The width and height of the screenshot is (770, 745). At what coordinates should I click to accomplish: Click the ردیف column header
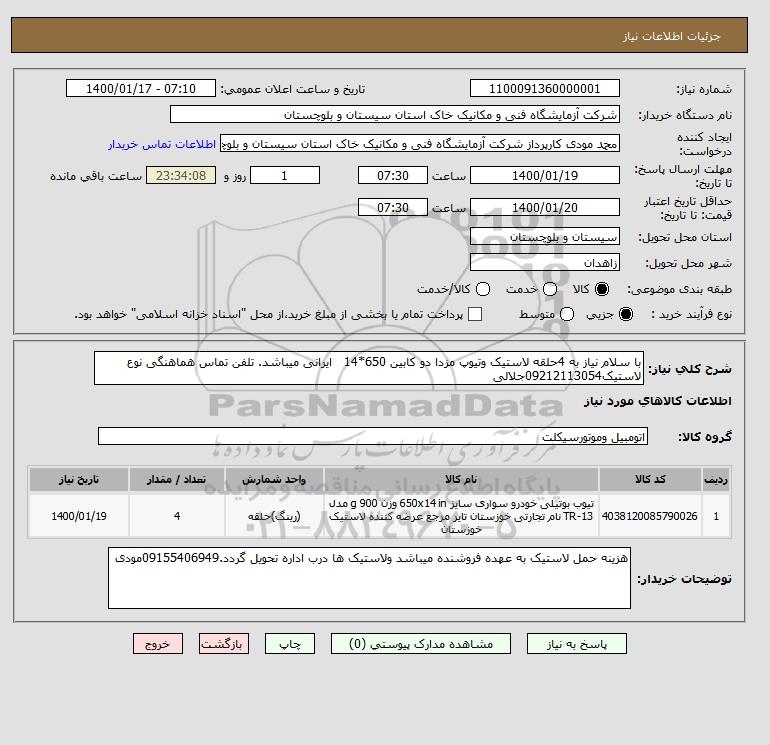(716, 479)
